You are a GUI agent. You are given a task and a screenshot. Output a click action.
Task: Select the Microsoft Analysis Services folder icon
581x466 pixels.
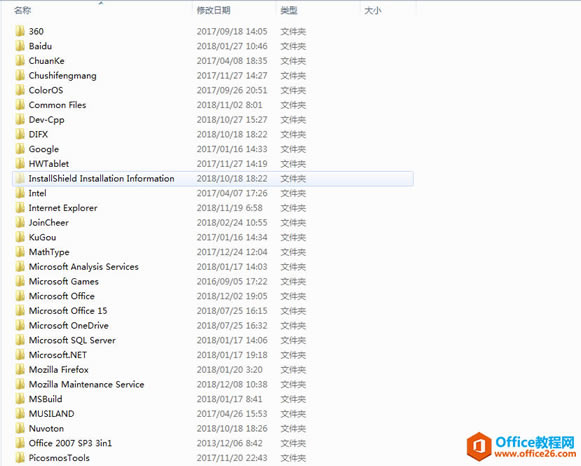20,267
